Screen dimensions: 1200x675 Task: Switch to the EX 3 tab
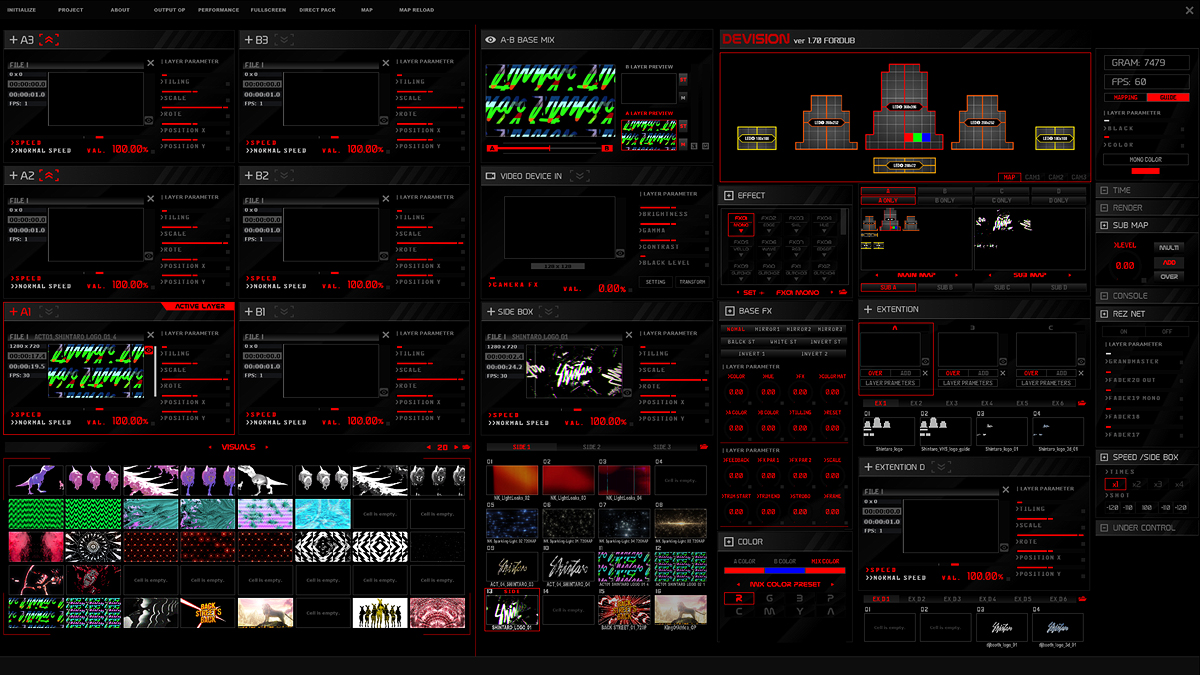[951, 403]
